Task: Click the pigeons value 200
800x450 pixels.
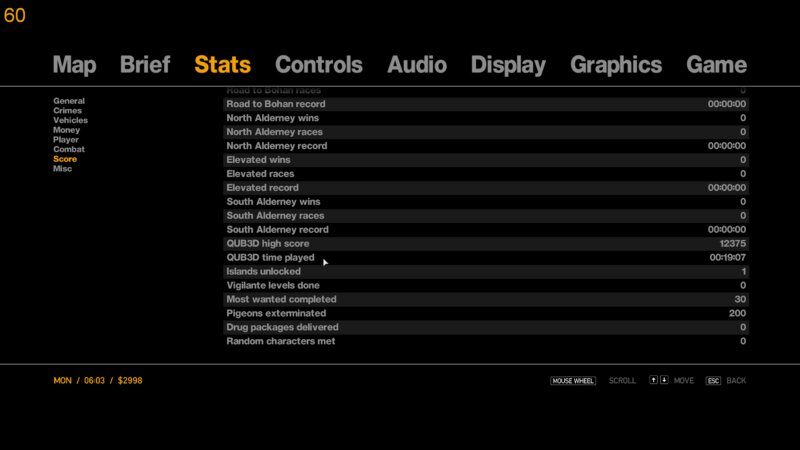Action: pyautogui.click(x=737, y=313)
